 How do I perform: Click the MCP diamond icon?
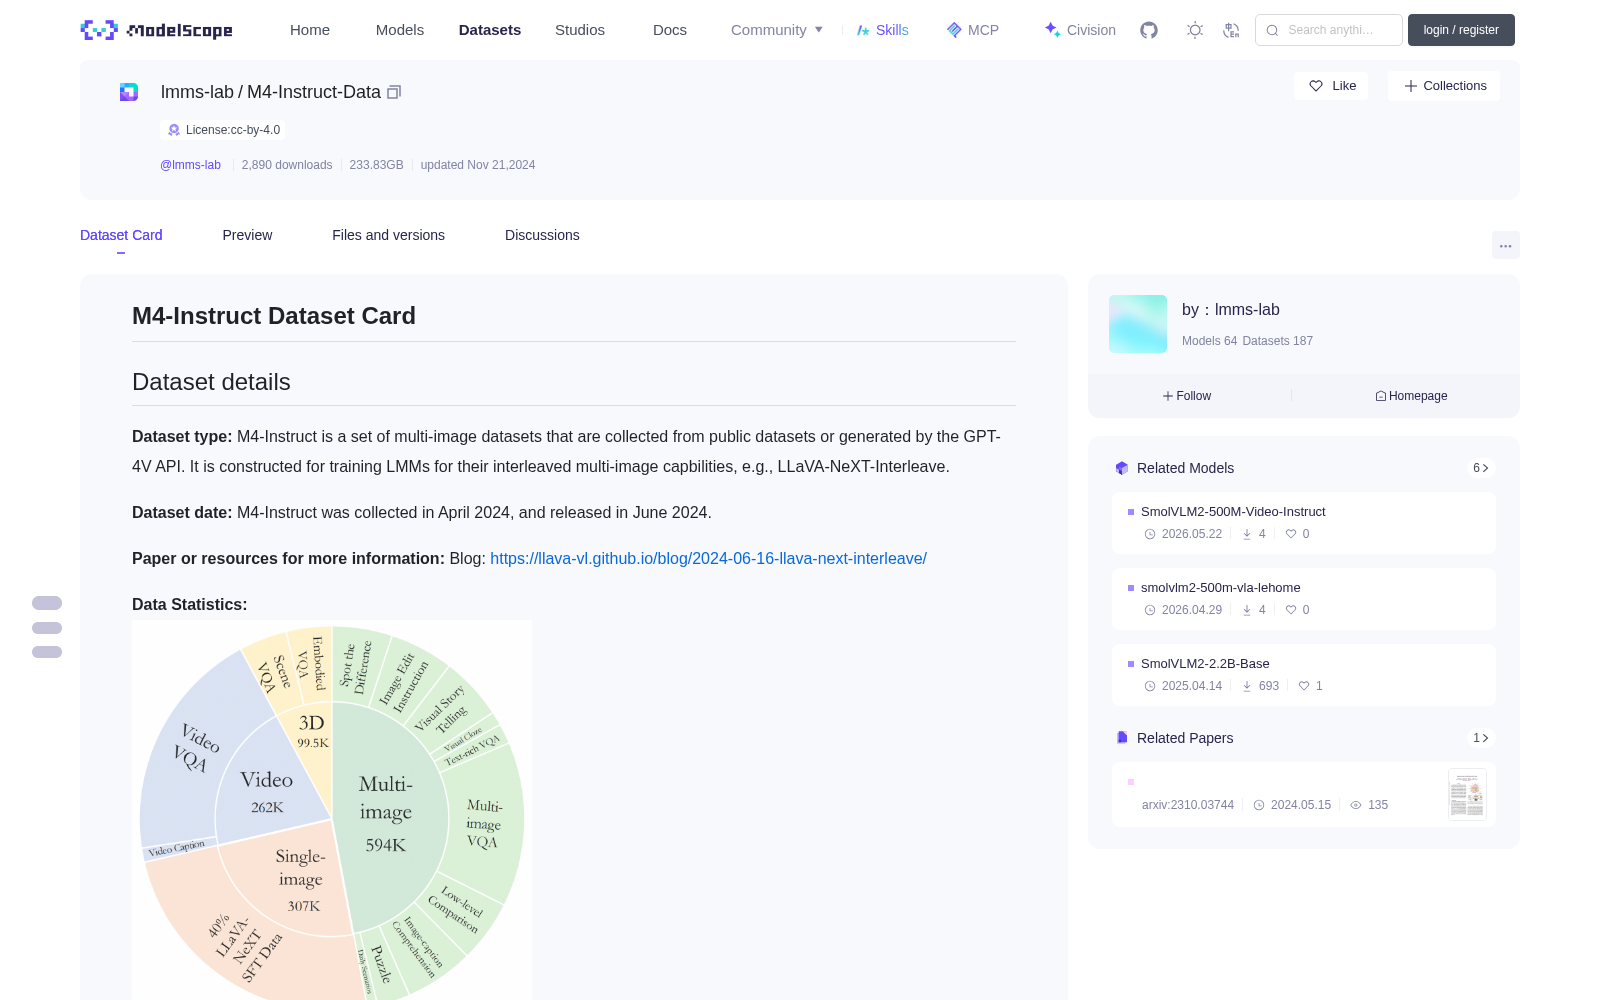tap(954, 30)
